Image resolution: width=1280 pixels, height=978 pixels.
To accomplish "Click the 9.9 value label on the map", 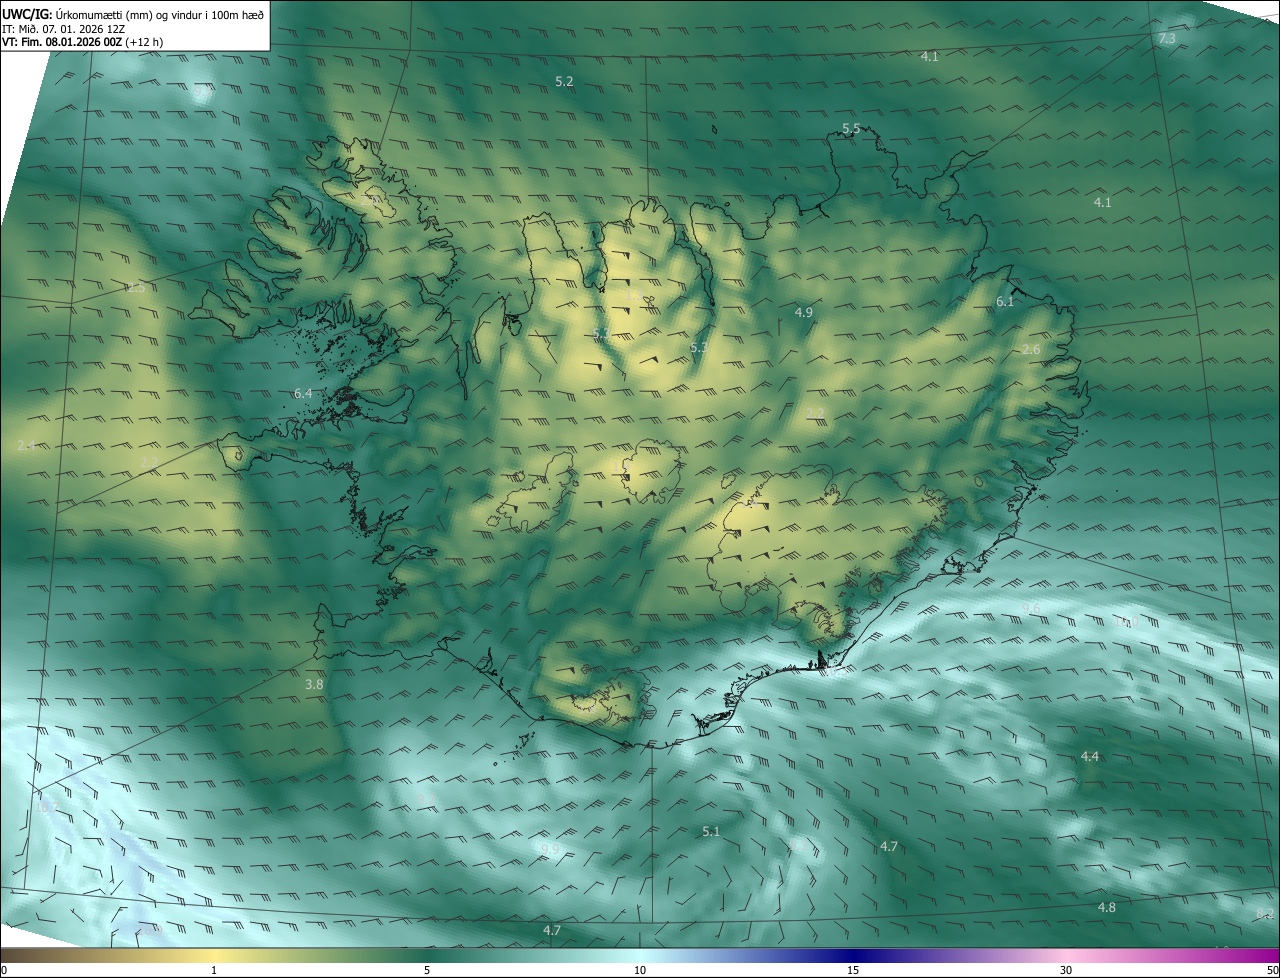I will 550,849.
